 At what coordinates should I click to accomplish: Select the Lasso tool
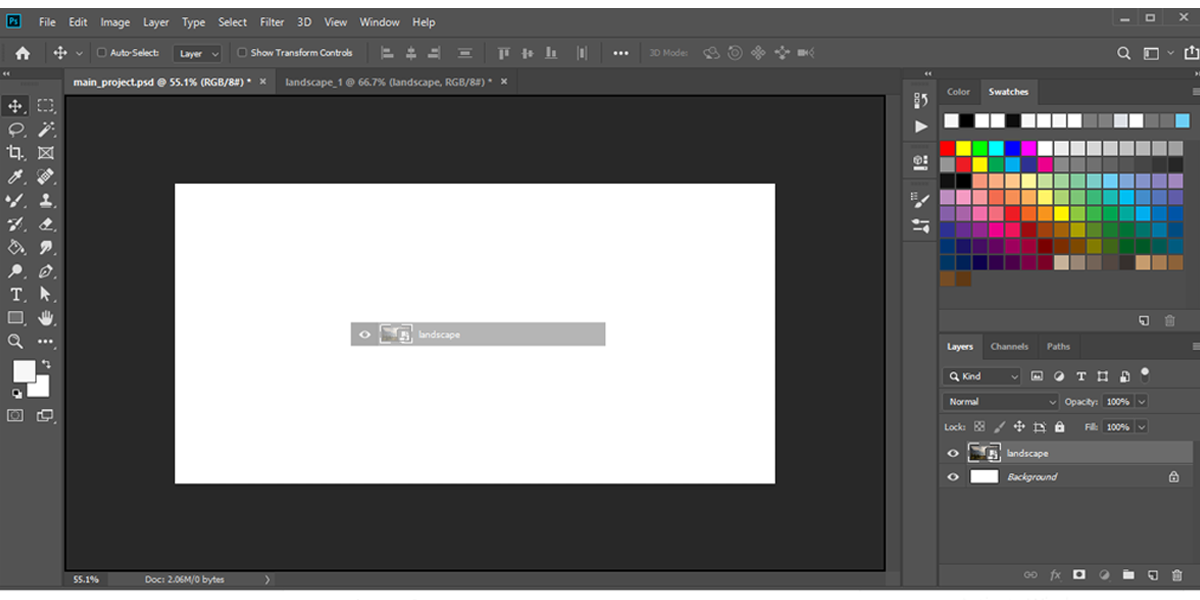pos(14,129)
